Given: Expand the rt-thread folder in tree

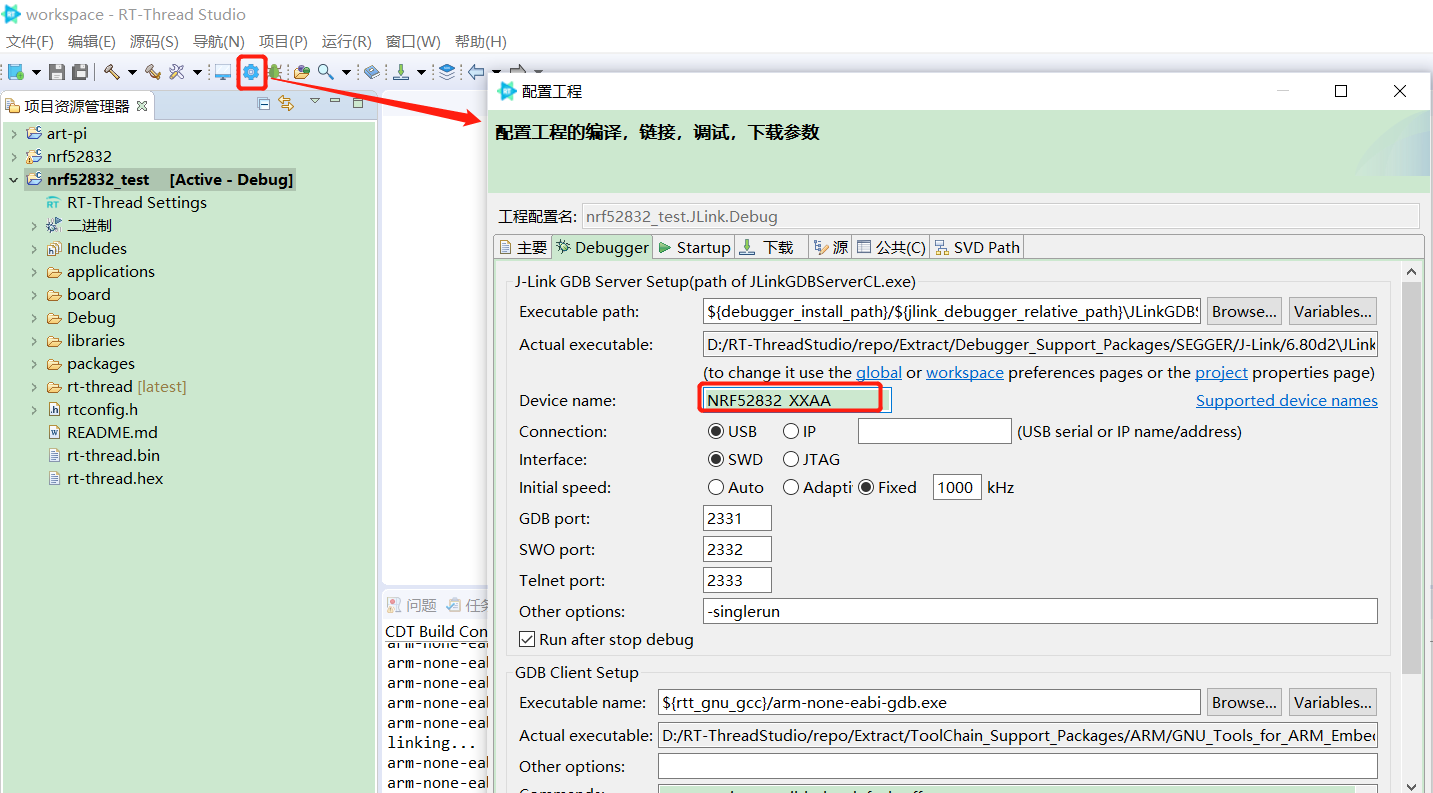Looking at the screenshot, I should [x=34, y=387].
